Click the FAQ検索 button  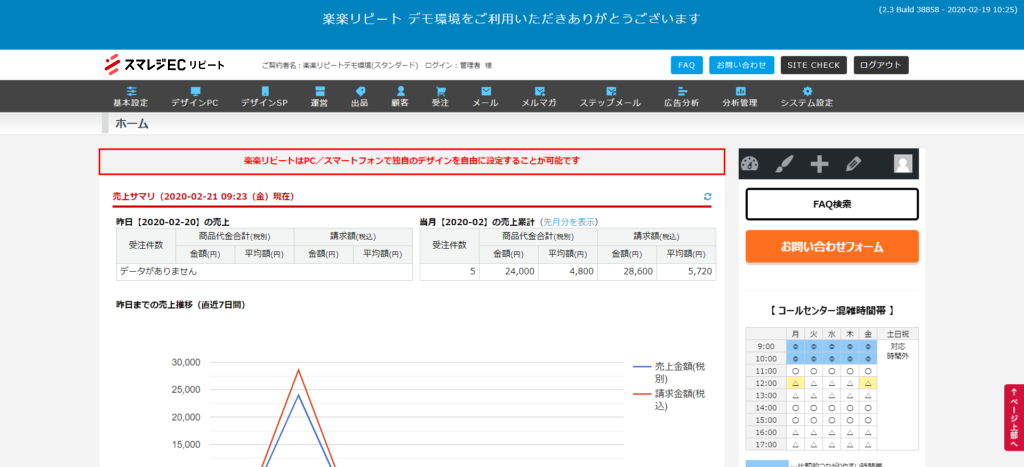point(832,204)
